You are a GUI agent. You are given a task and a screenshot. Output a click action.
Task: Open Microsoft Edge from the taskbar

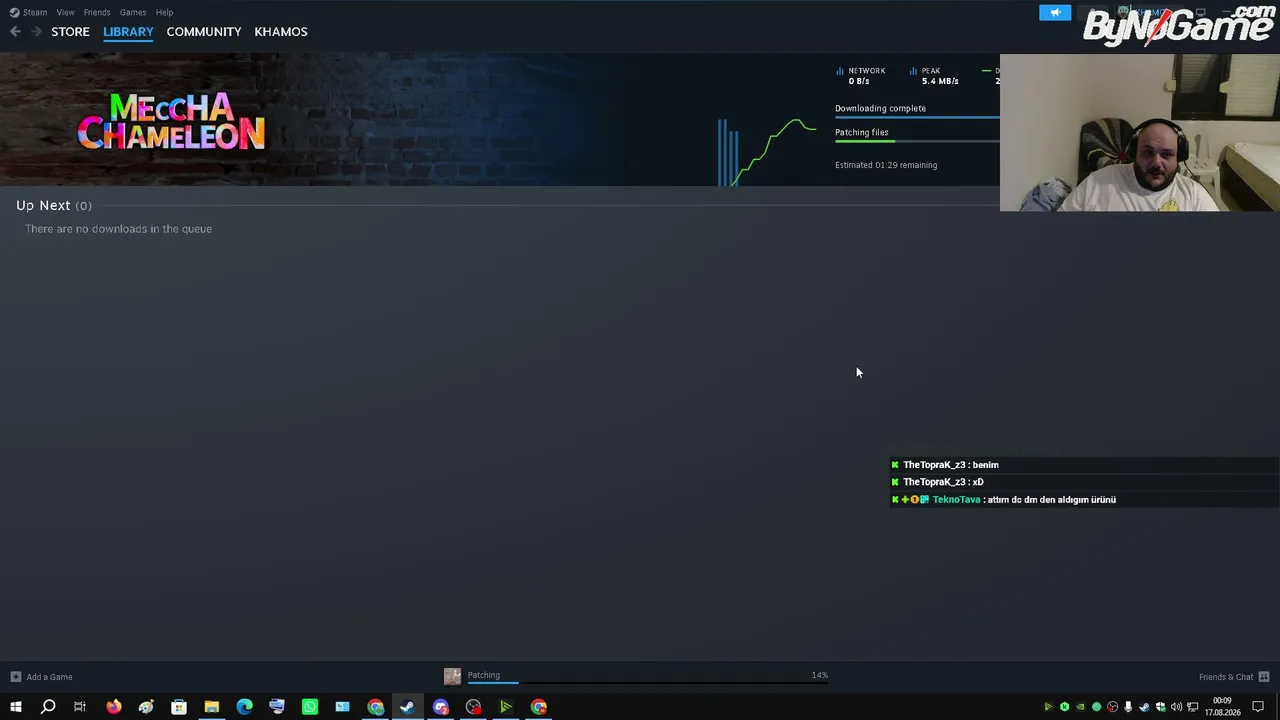(244, 707)
